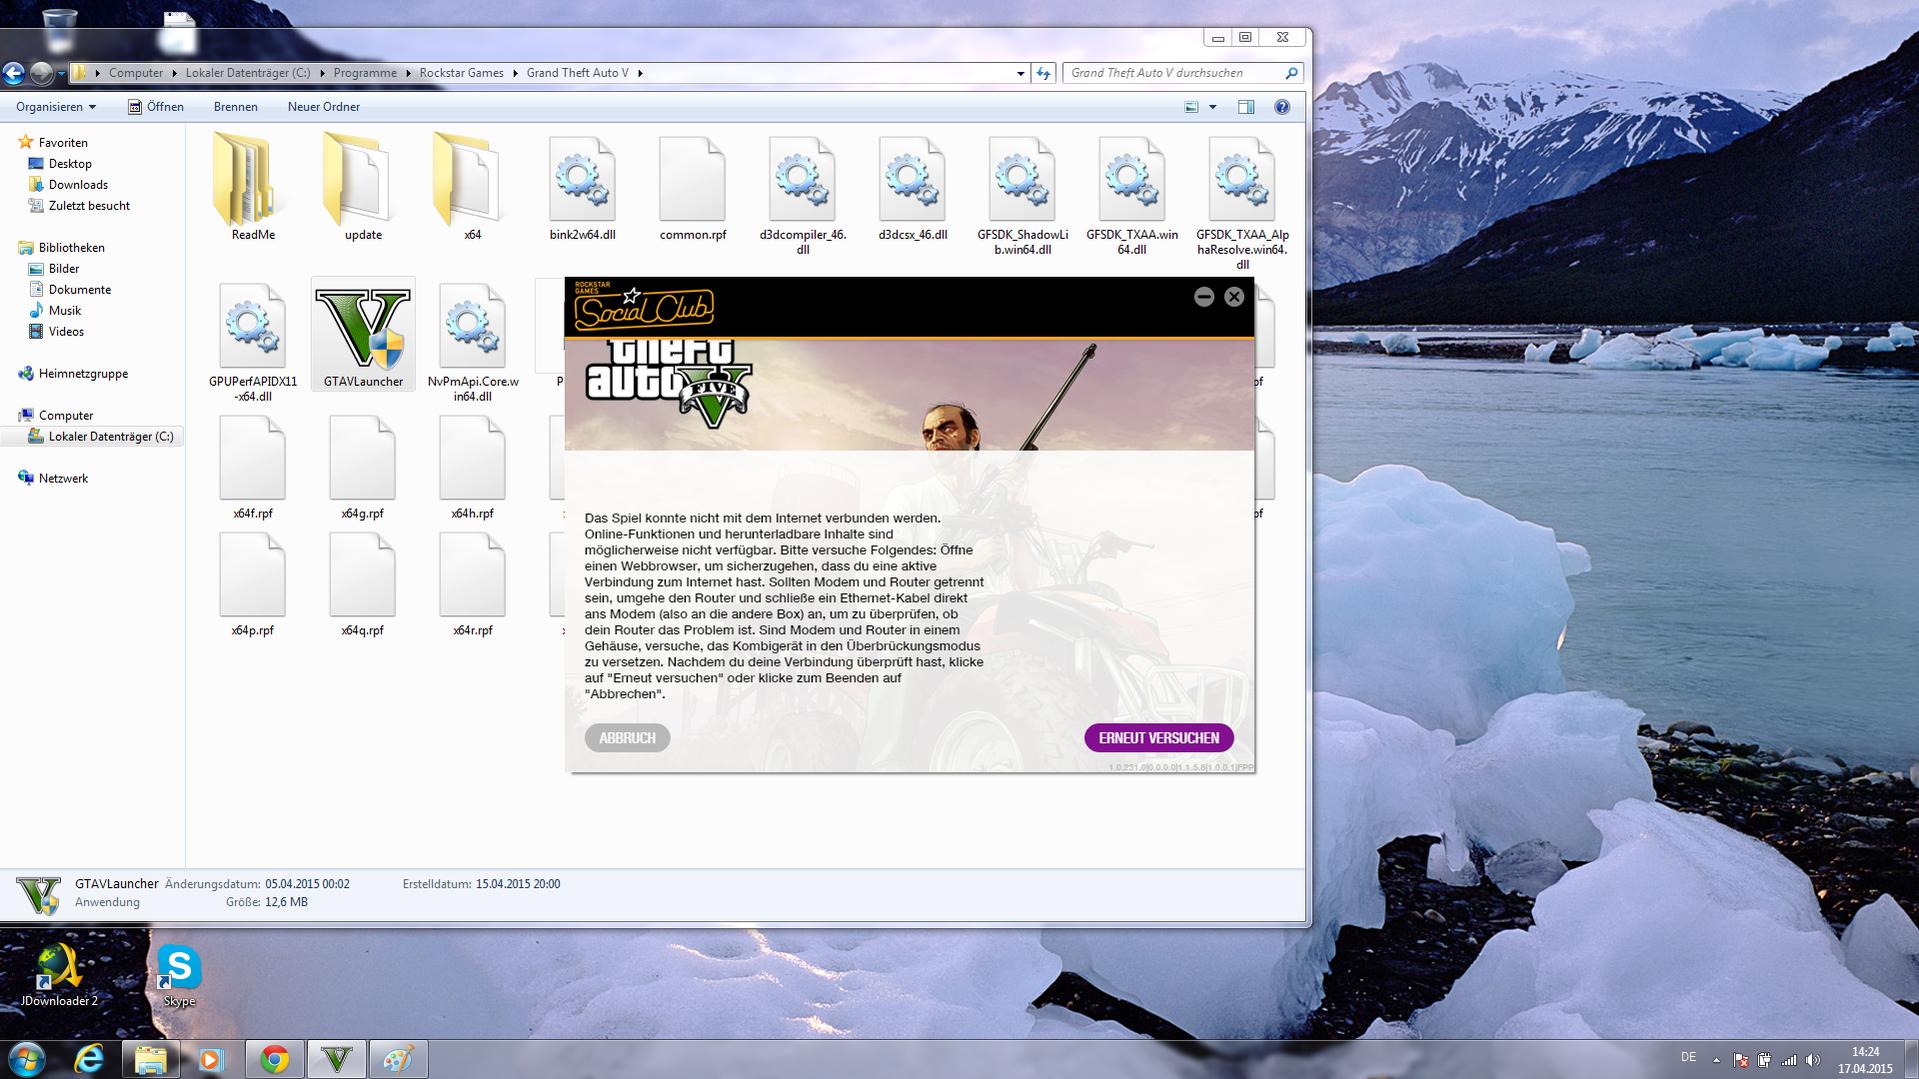Change view with the view icon button

tap(1191, 107)
